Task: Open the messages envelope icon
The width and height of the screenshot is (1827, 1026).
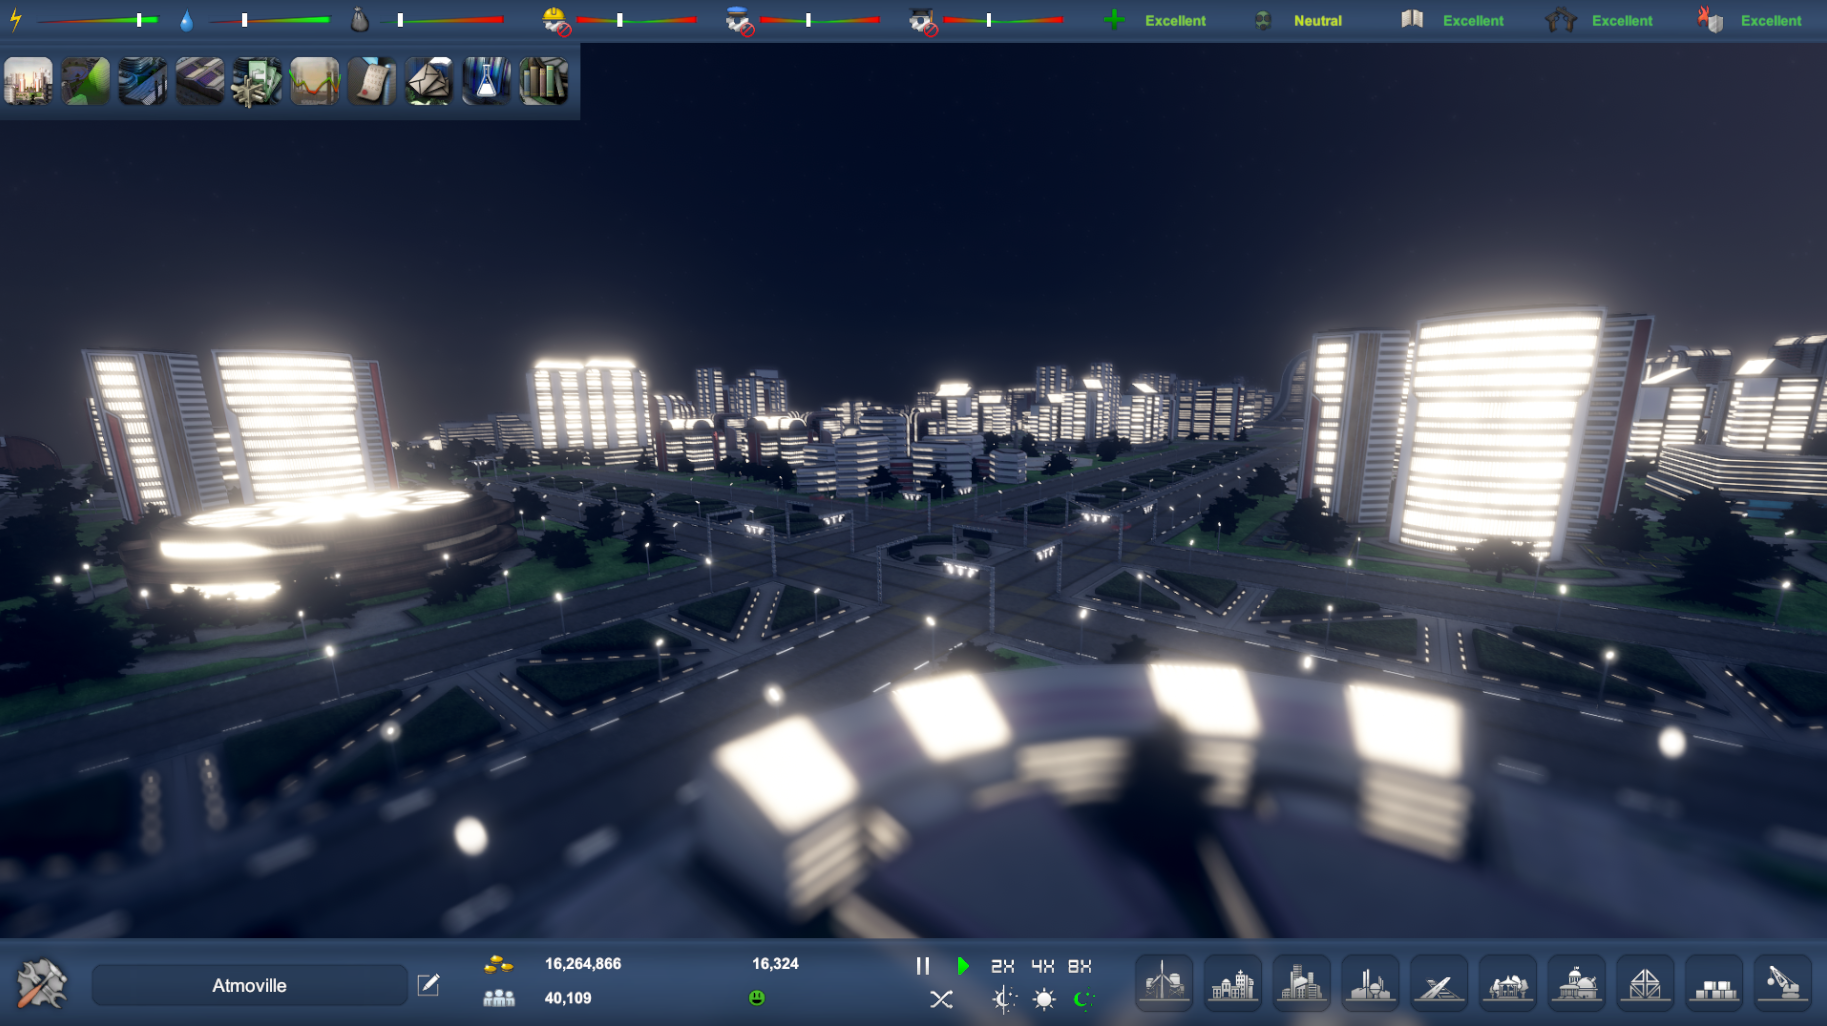Action: [x=429, y=81]
